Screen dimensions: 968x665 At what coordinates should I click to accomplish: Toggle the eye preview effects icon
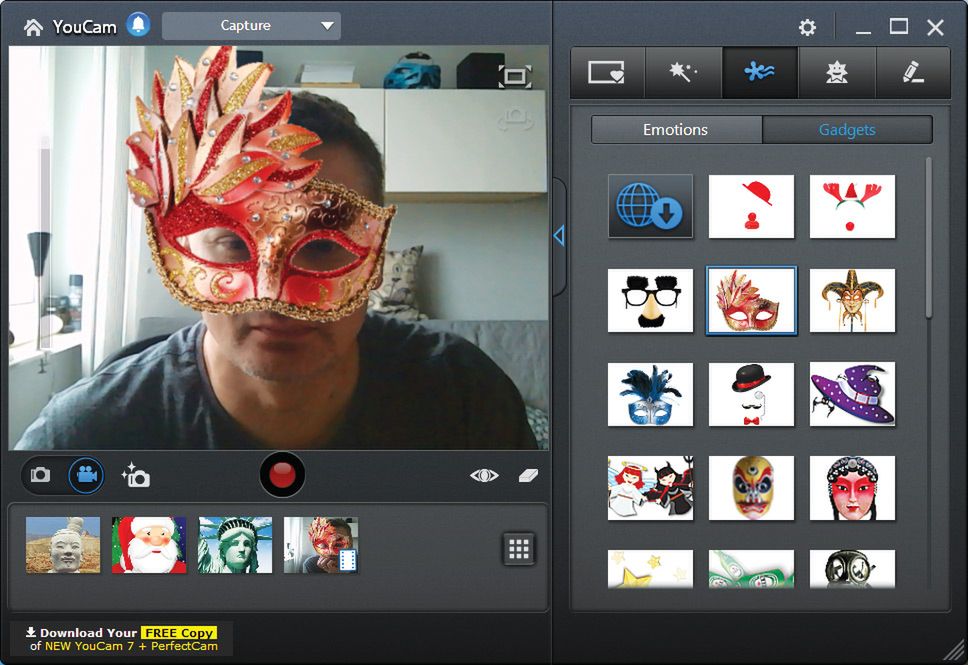(484, 475)
